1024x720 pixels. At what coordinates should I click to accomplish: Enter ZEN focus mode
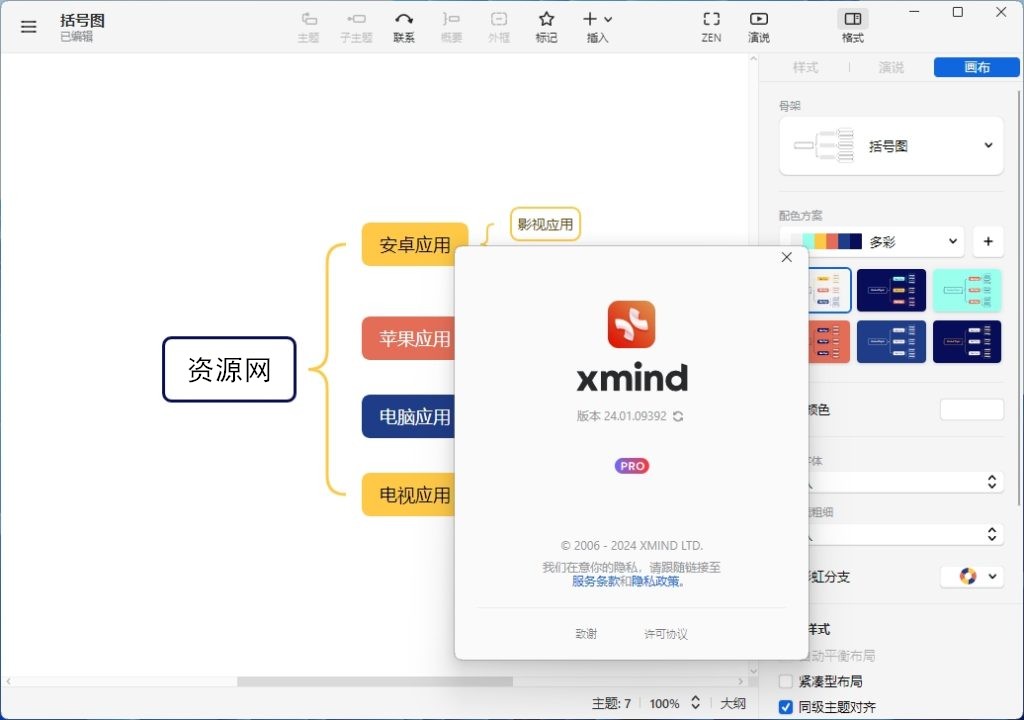710,24
